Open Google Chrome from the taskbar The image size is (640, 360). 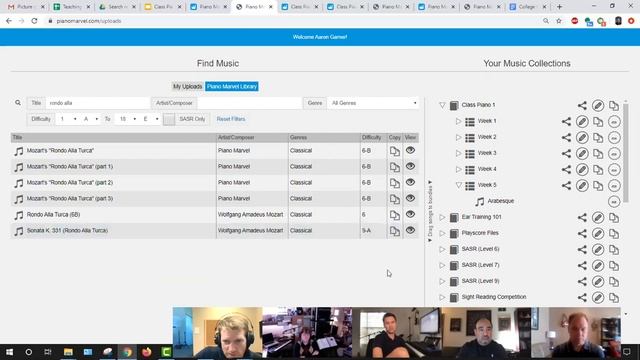pos(127,352)
